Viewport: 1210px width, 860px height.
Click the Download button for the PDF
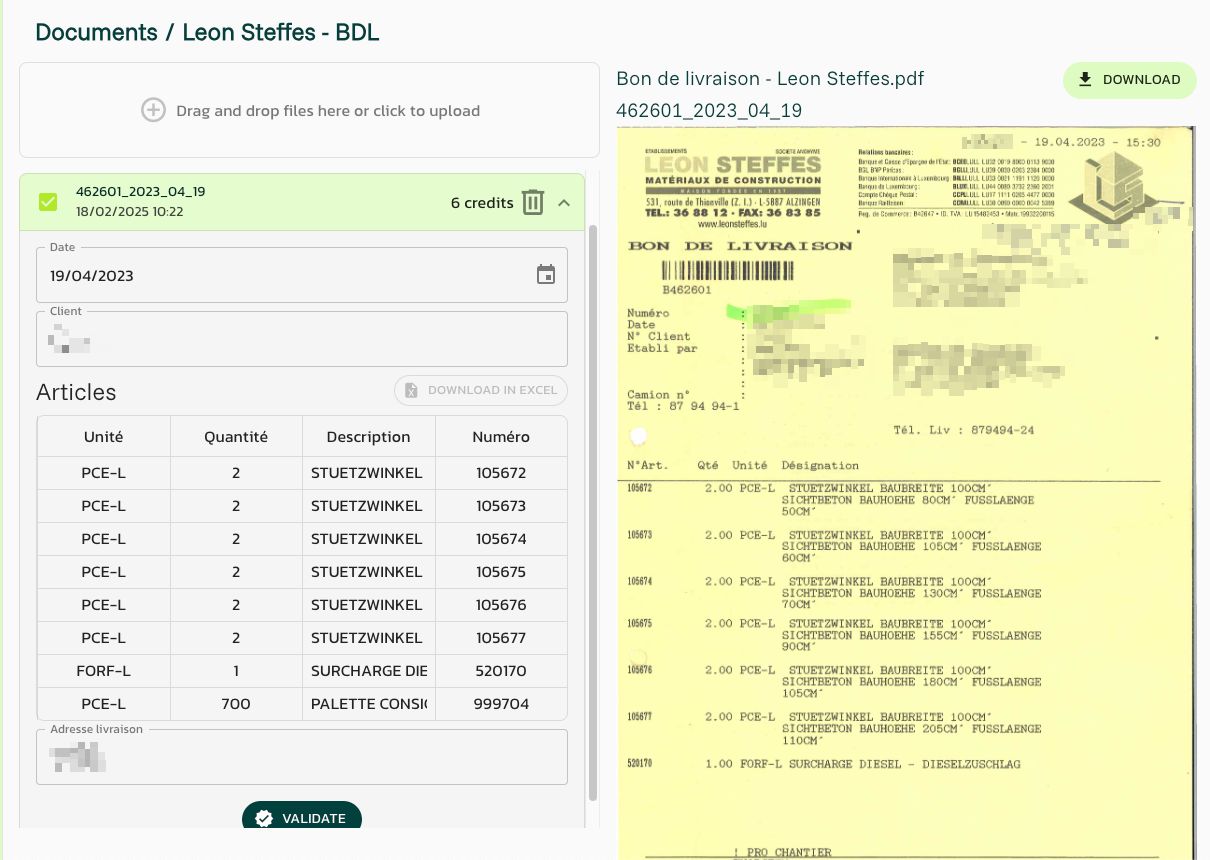(x=1129, y=80)
